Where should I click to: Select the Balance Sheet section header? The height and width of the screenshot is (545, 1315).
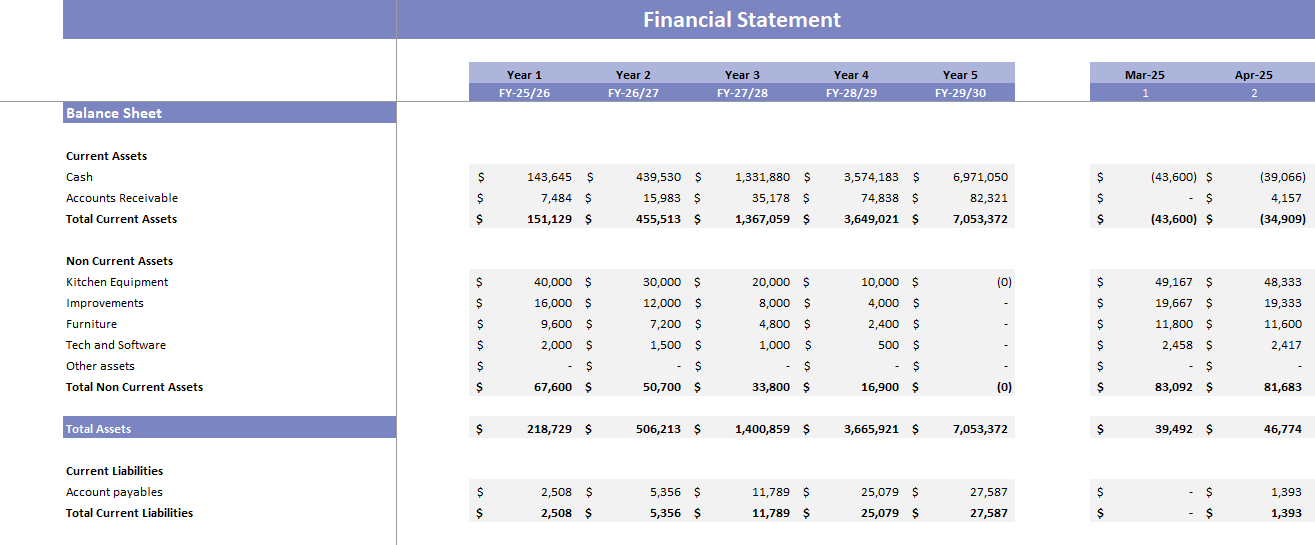pyautogui.click(x=229, y=113)
